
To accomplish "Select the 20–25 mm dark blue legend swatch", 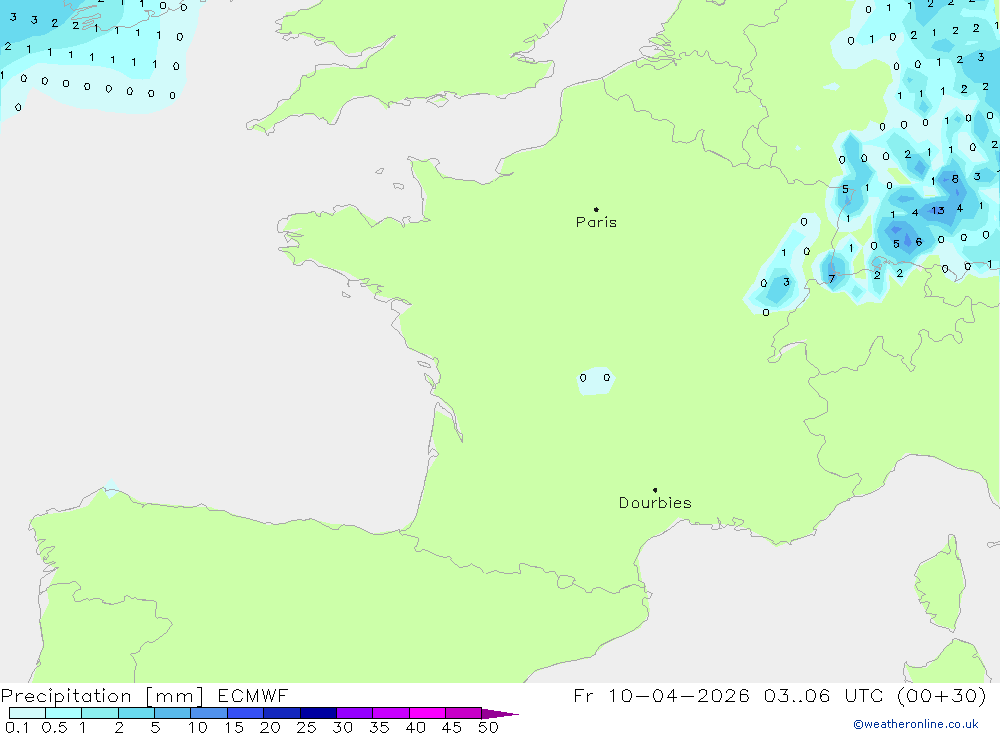I will (x=282, y=713).
